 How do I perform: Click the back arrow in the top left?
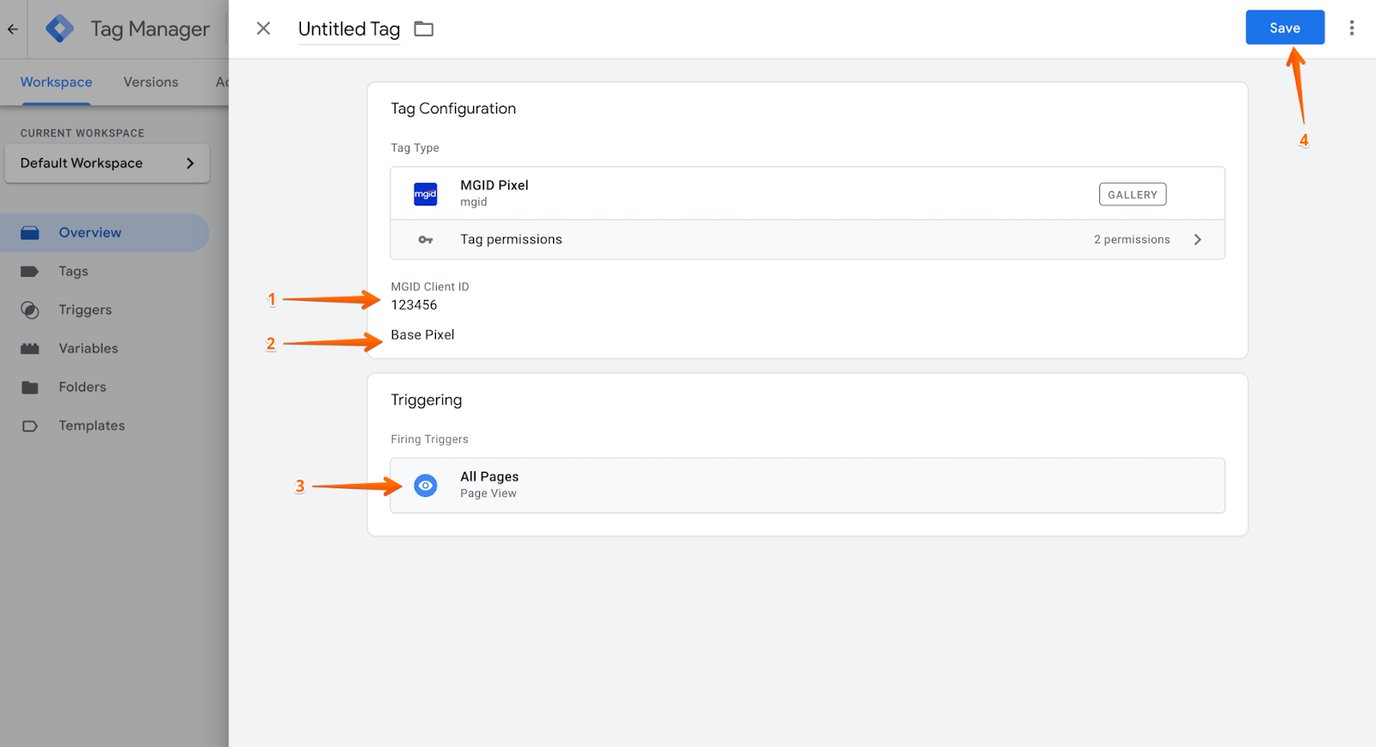12,28
